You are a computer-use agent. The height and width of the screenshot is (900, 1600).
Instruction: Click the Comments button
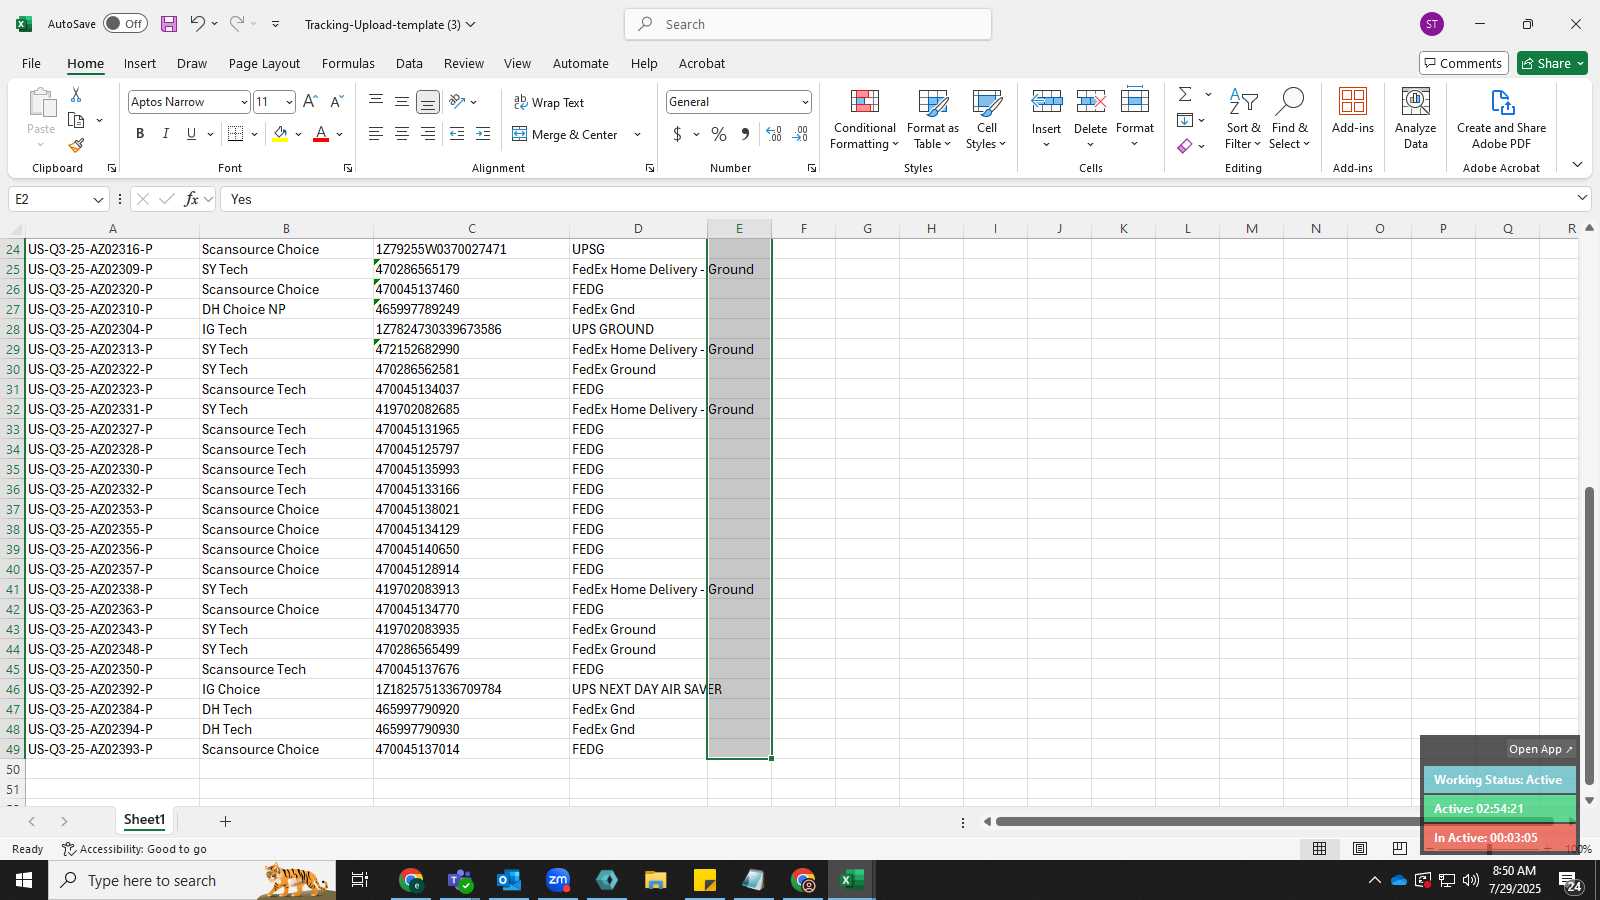point(1463,63)
